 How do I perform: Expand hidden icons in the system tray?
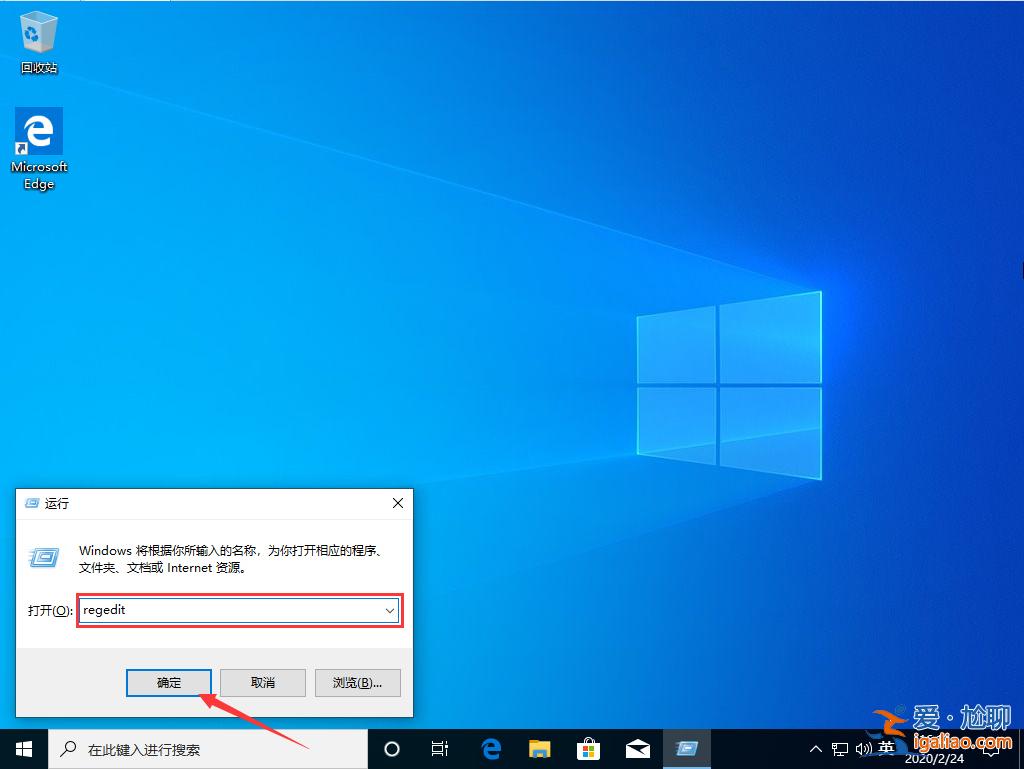click(x=816, y=748)
